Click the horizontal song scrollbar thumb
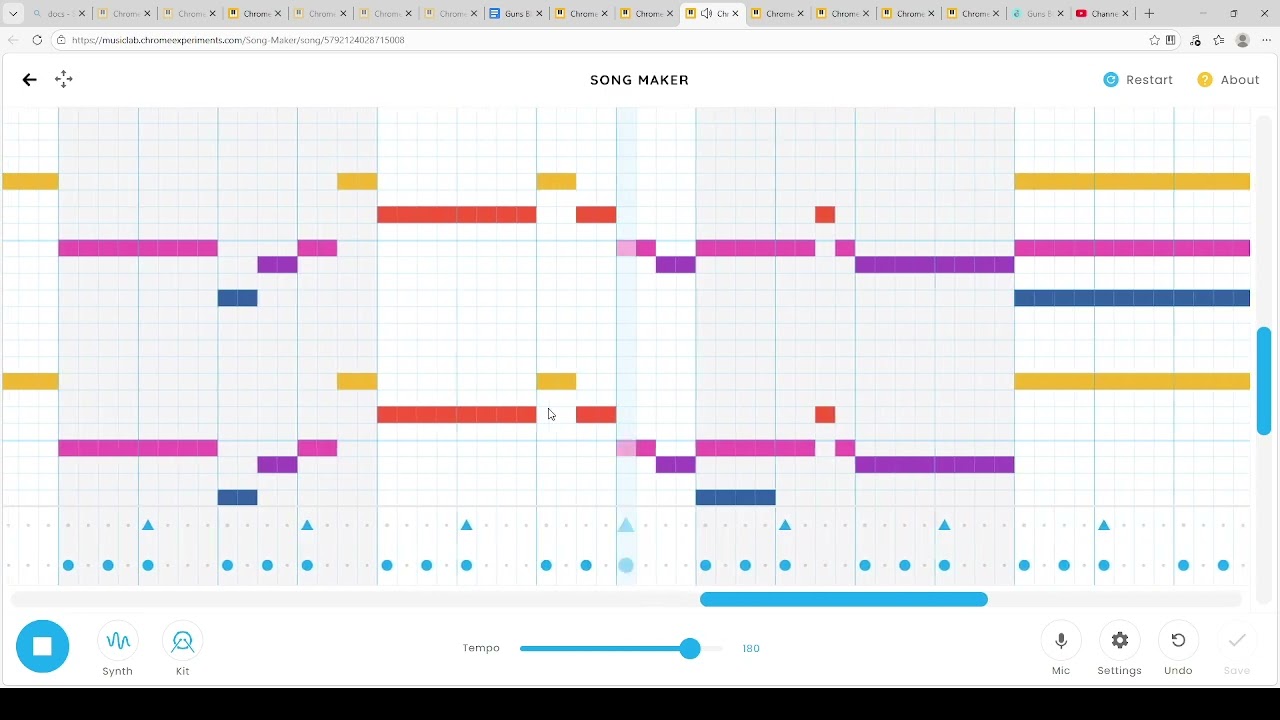The image size is (1280, 720). (844, 599)
